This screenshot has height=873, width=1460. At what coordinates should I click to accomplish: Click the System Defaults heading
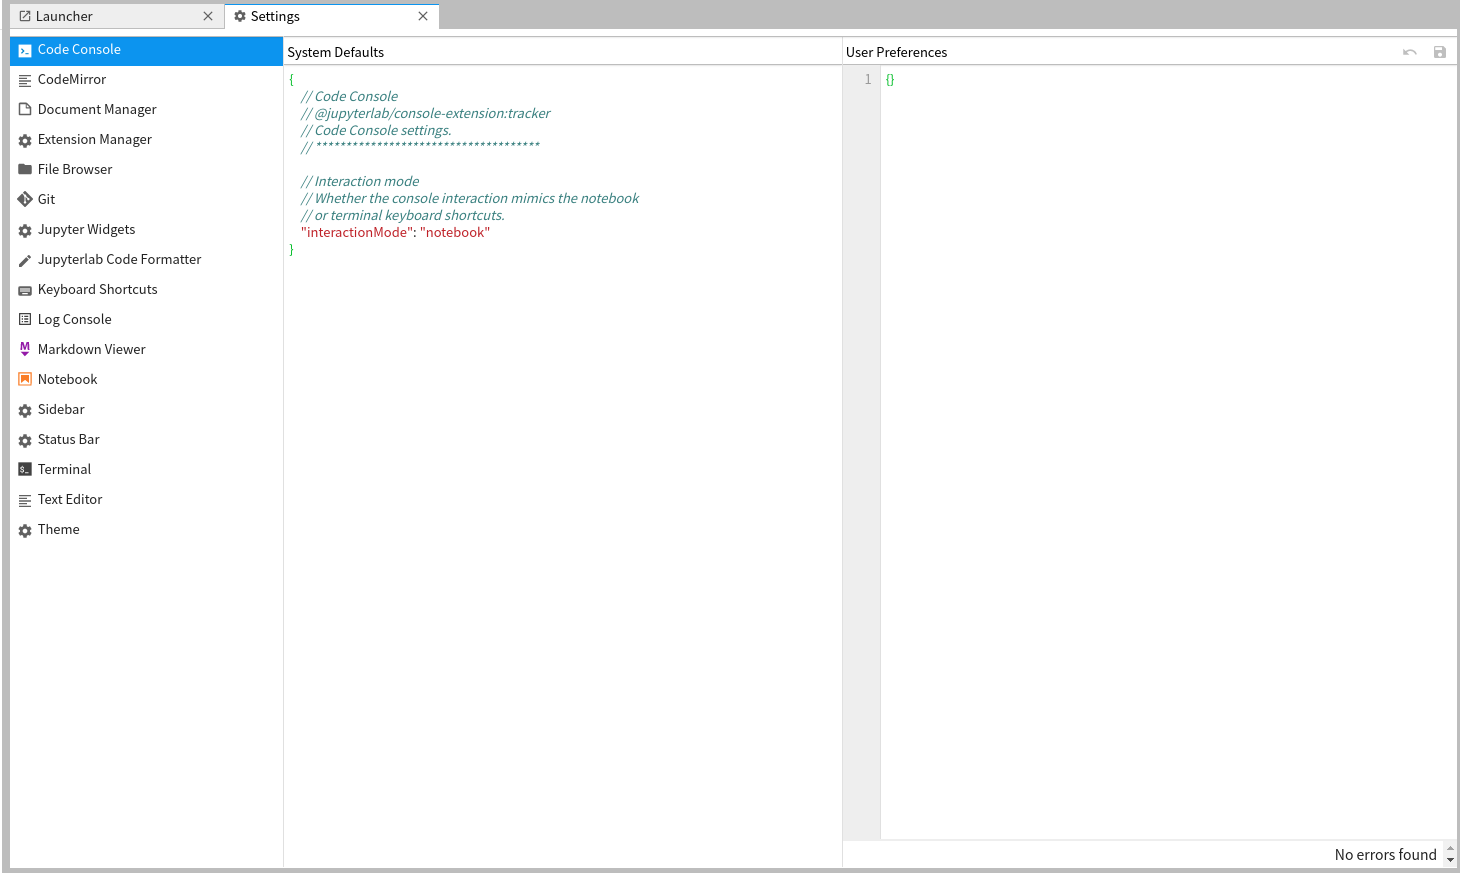click(x=336, y=52)
